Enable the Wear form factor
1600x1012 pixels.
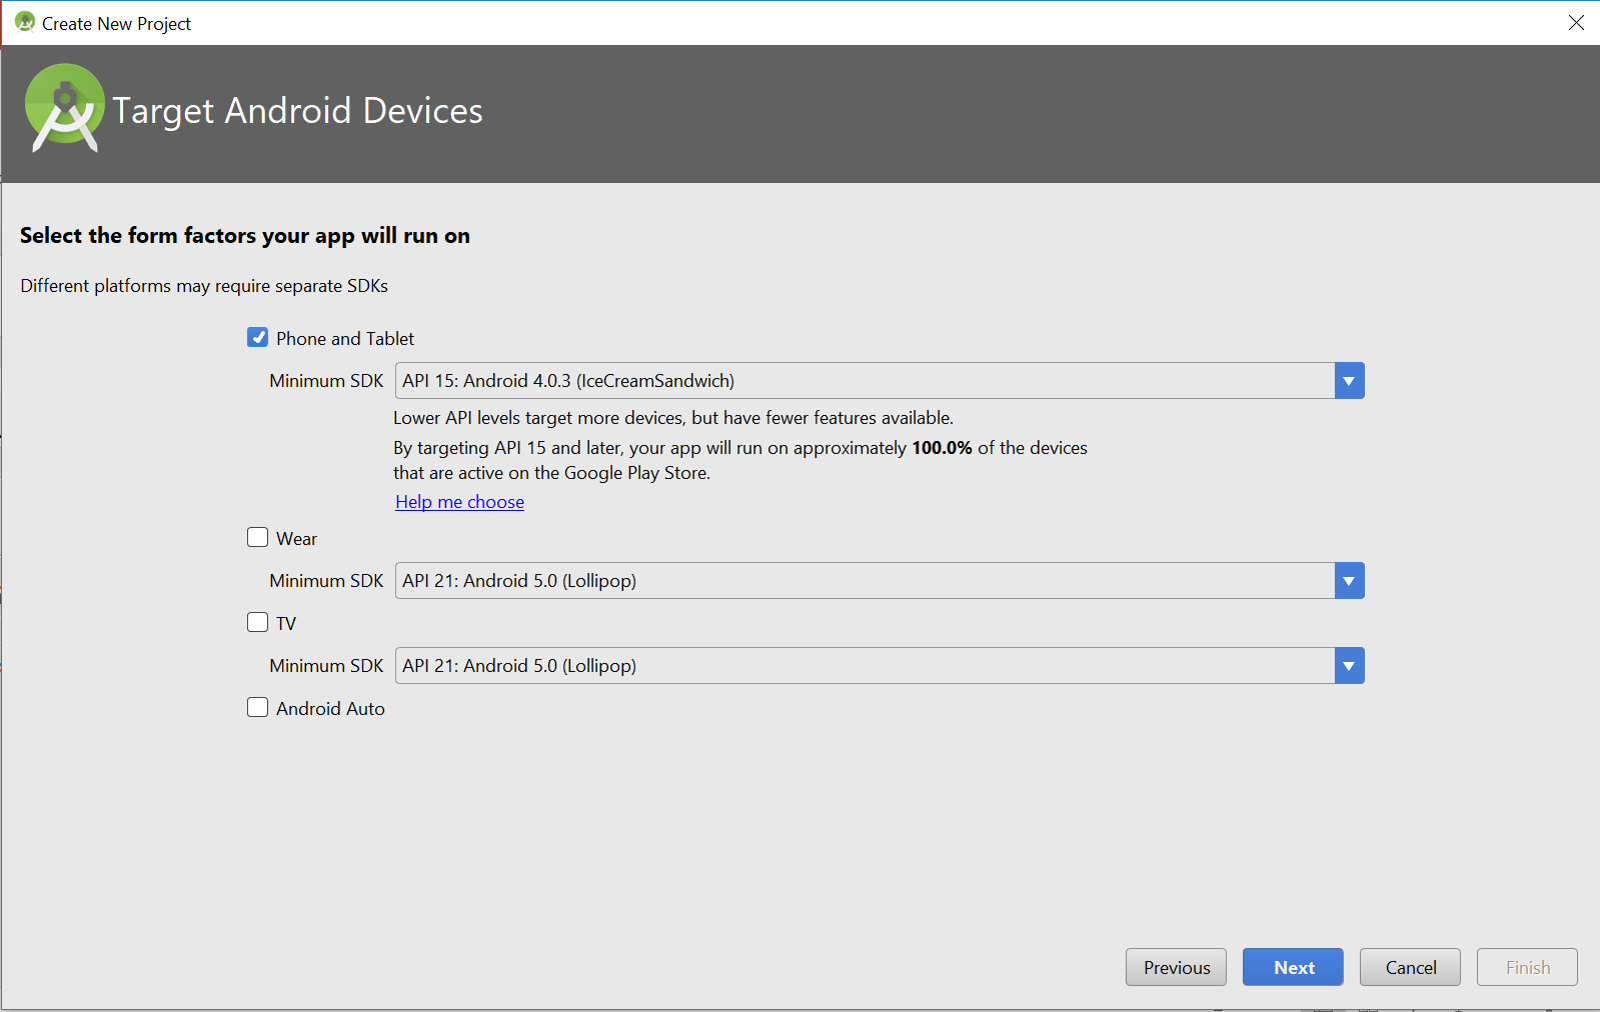257,537
